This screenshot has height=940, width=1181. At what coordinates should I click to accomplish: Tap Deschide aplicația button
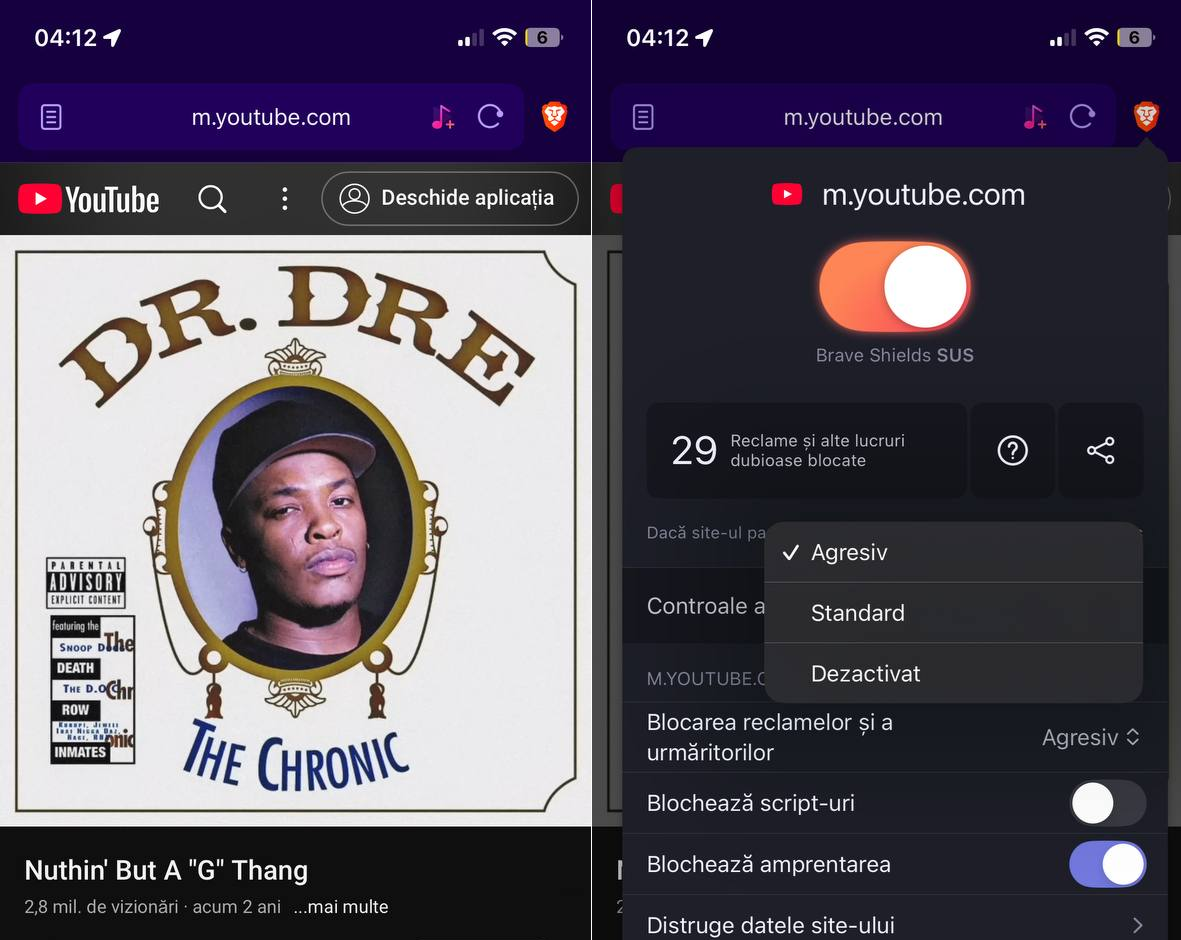[x=450, y=198]
